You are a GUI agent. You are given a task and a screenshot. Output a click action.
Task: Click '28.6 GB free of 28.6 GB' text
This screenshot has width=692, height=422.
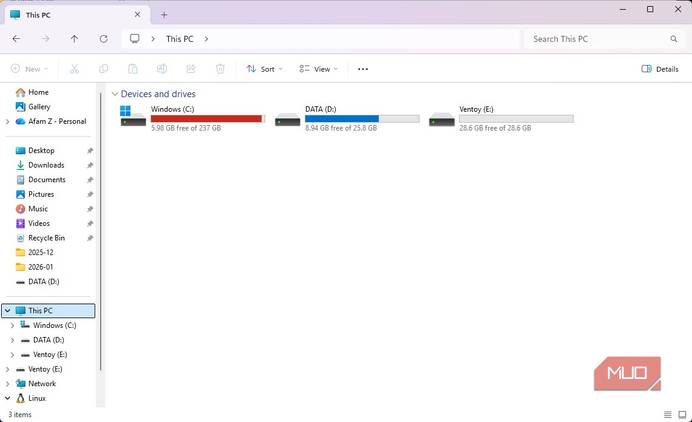tap(495, 128)
